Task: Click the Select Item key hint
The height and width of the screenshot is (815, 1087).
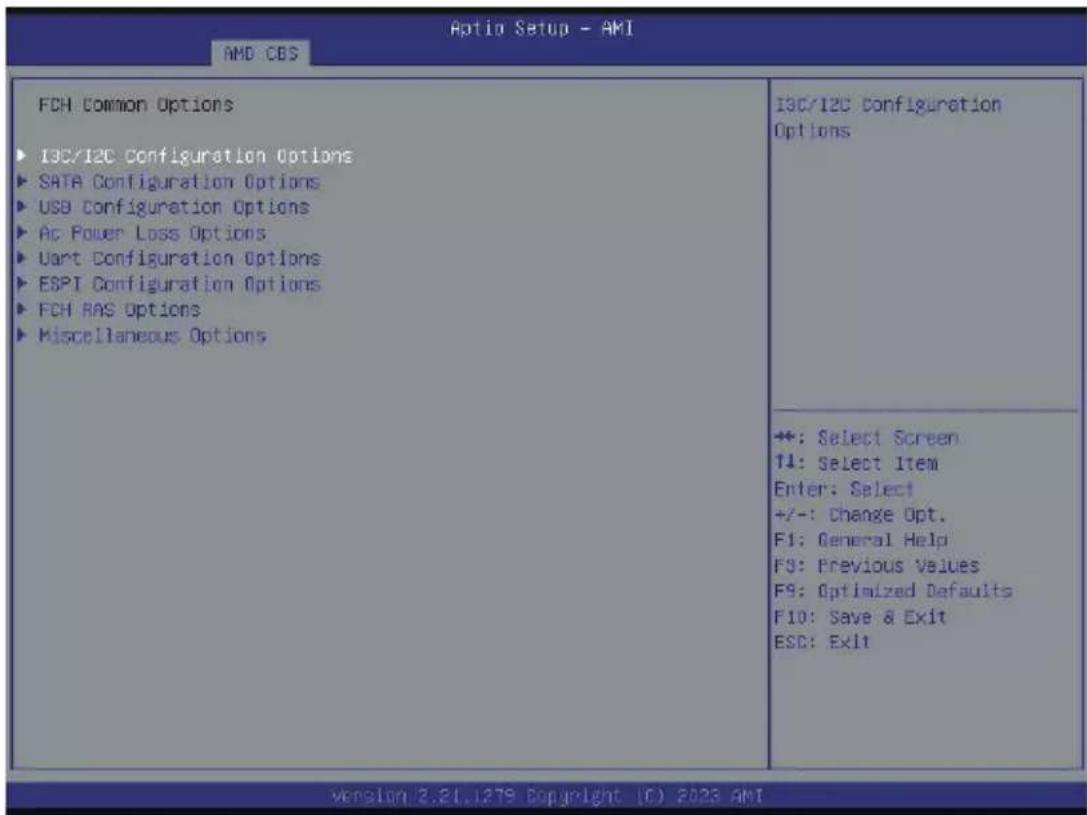Action: click(x=855, y=464)
